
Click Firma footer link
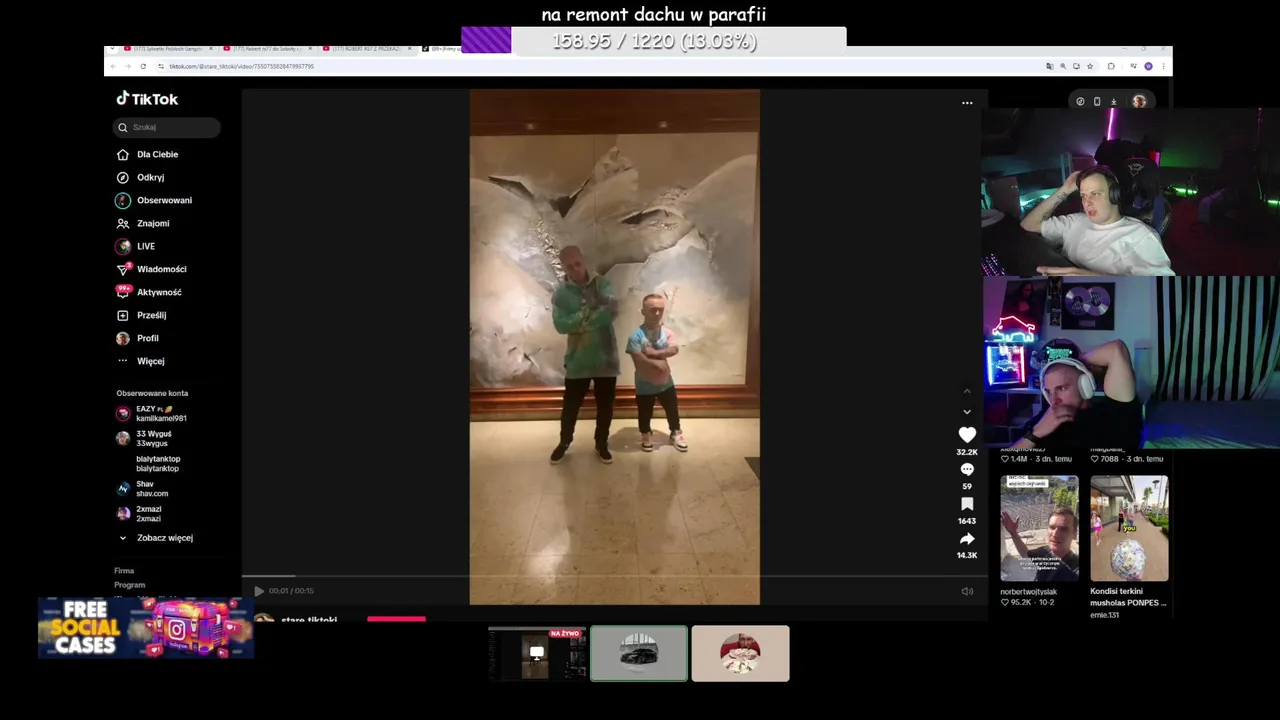[x=124, y=571]
